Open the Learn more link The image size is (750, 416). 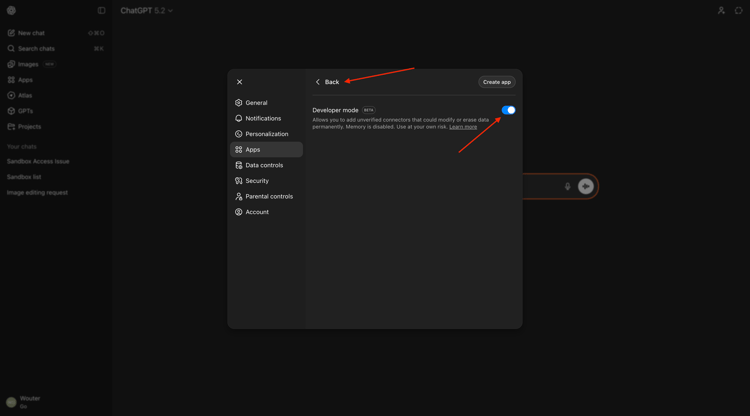pyautogui.click(x=463, y=127)
